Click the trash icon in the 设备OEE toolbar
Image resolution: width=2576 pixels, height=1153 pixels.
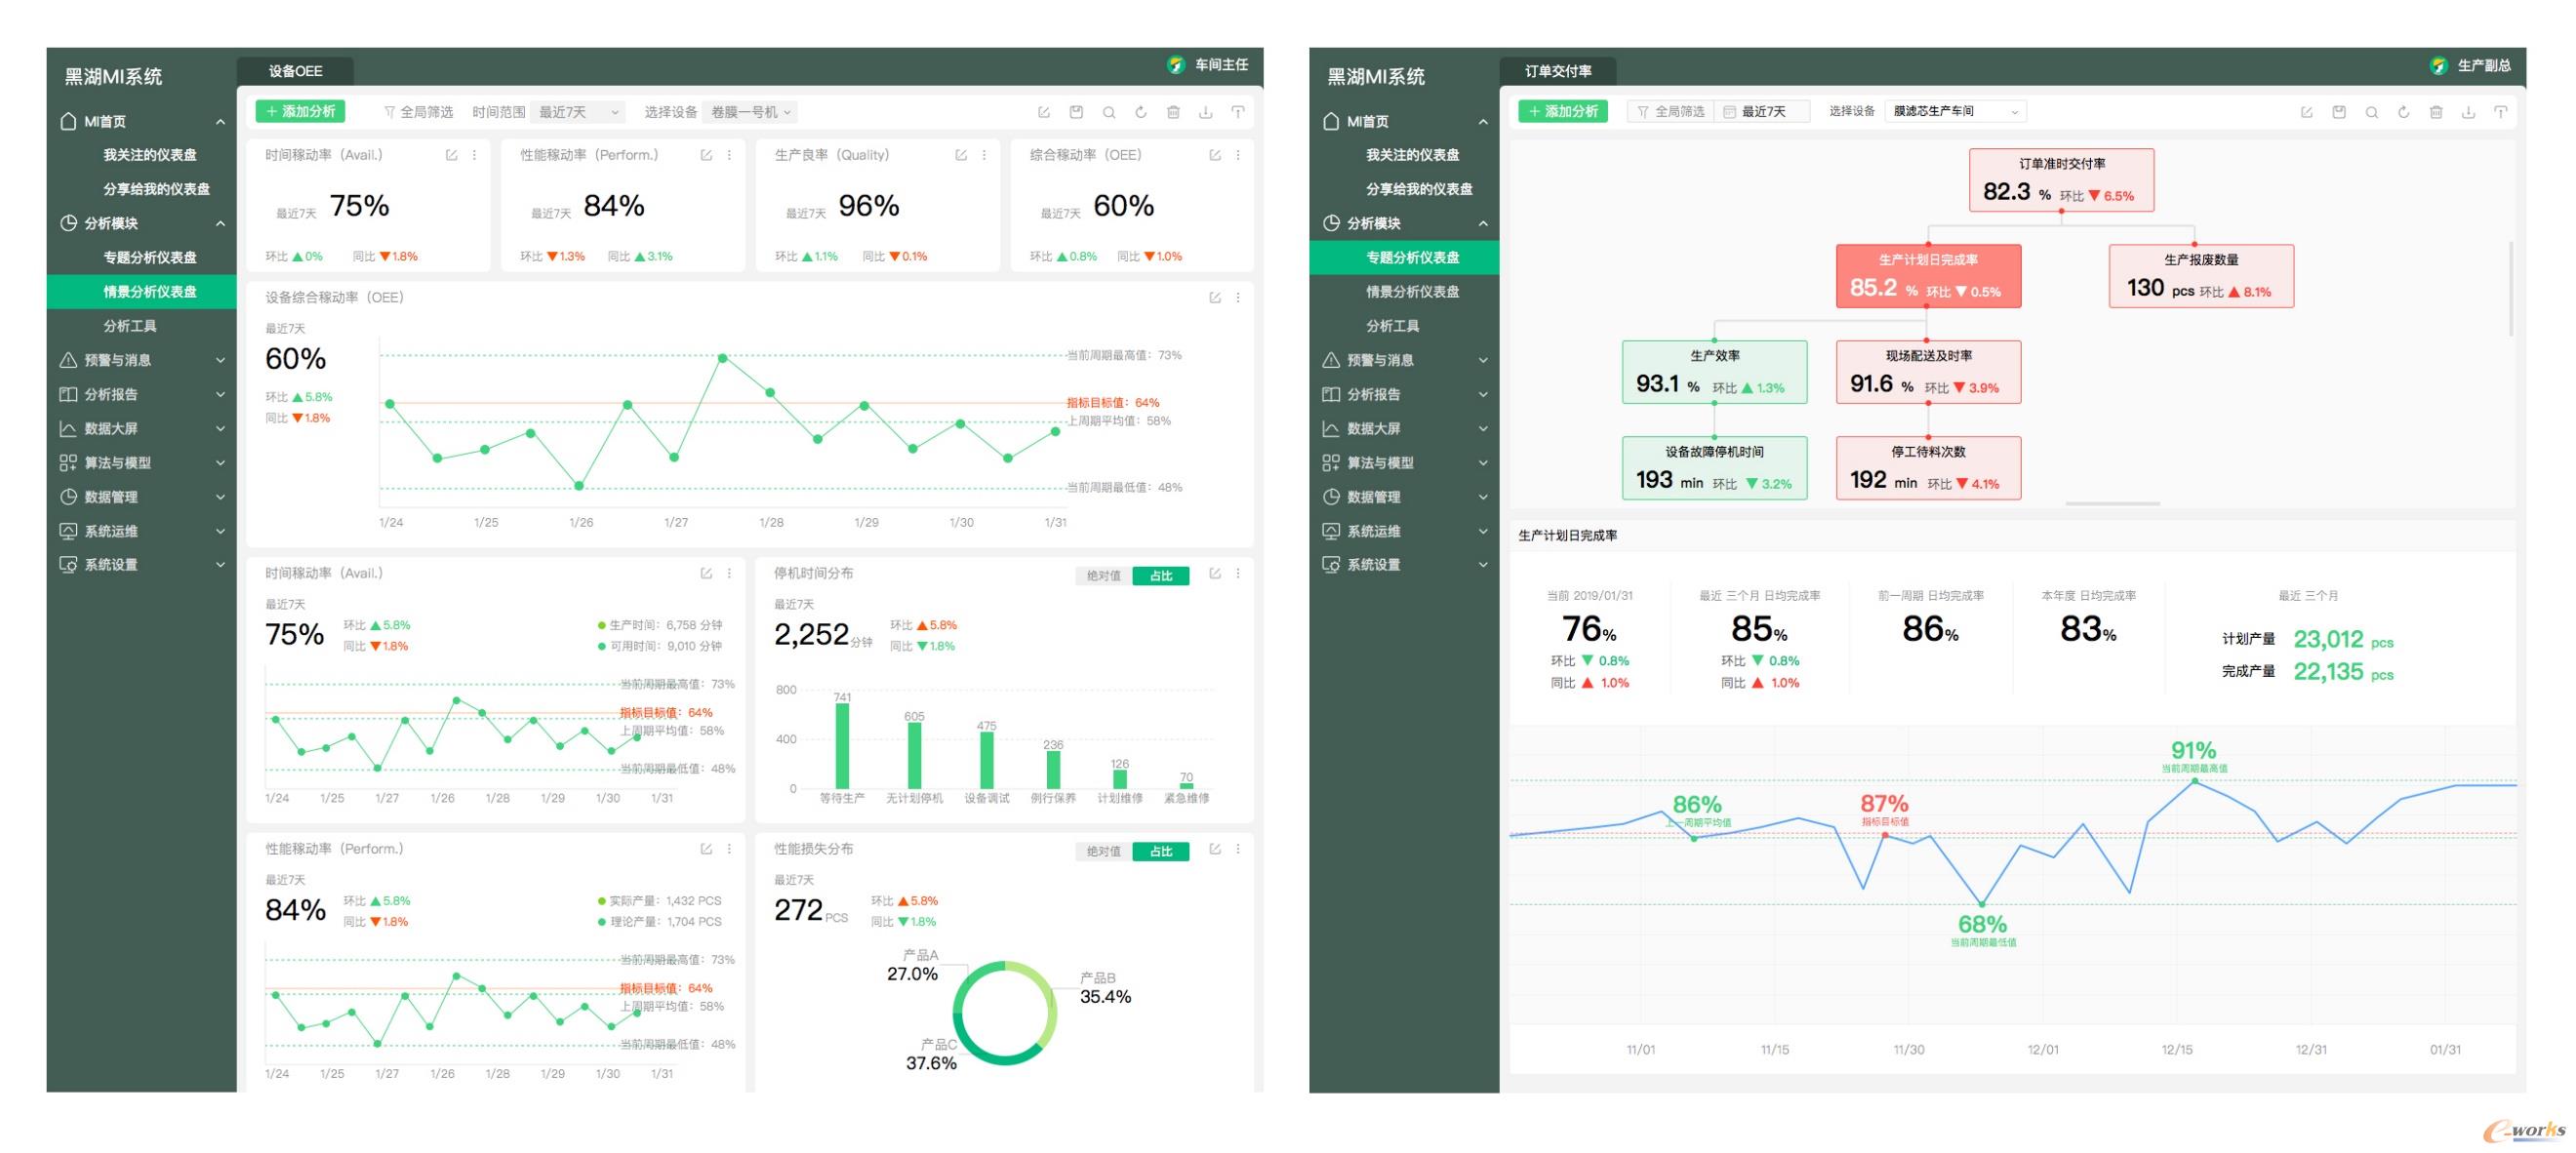point(1173,112)
